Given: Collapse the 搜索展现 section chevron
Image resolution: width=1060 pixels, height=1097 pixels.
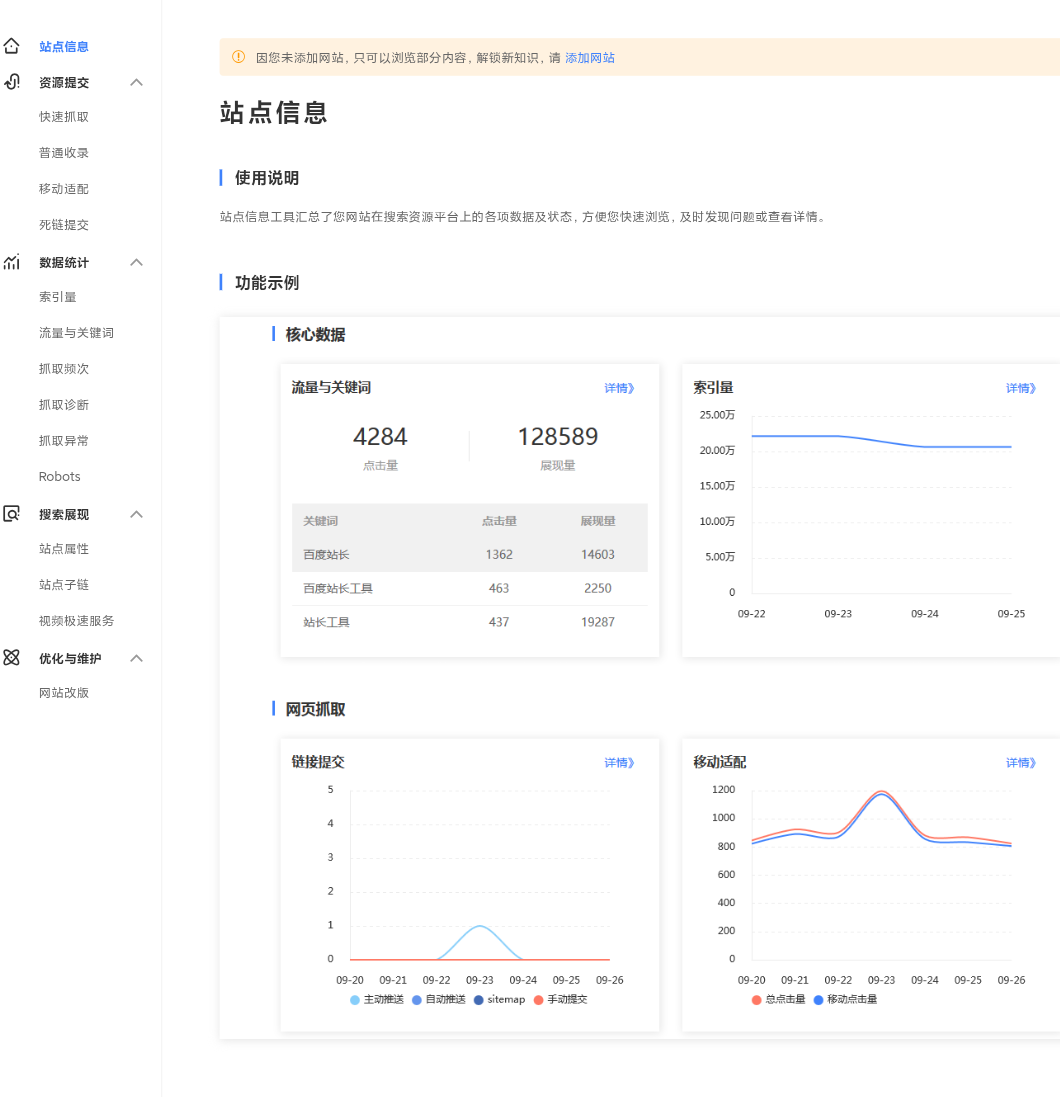Looking at the screenshot, I should click(x=137, y=514).
